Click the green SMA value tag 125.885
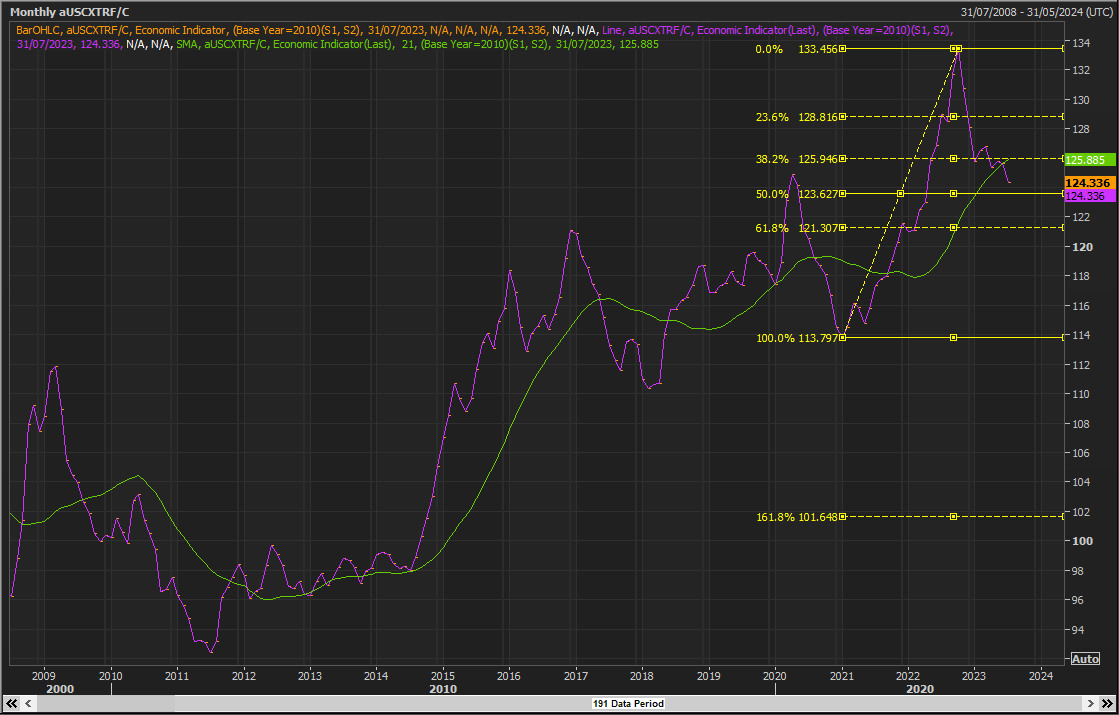The image size is (1119, 715). (1085, 159)
